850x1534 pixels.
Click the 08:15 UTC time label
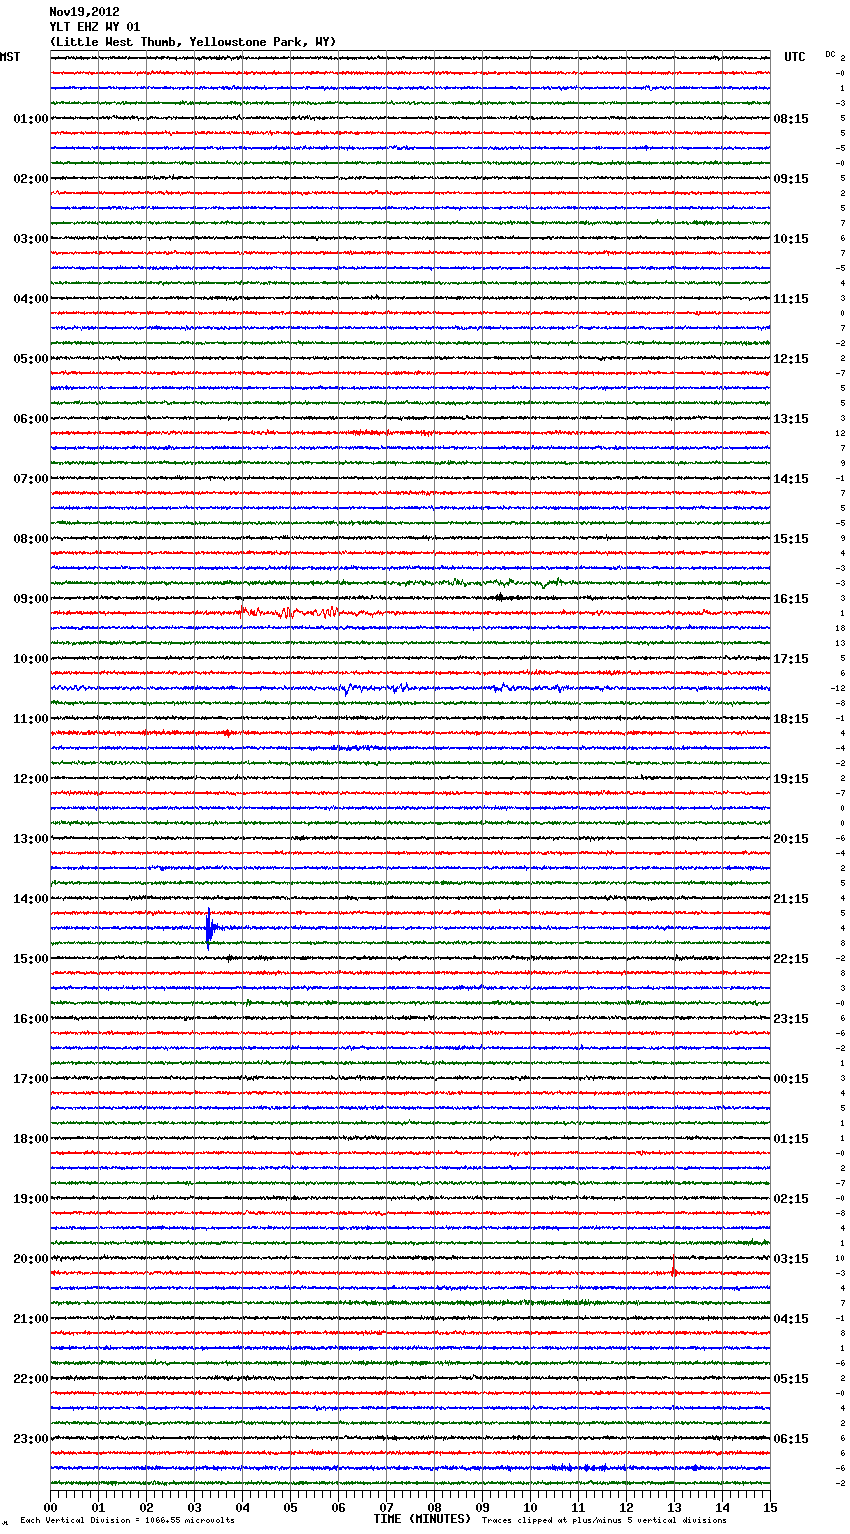pyautogui.click(x=791, y=119)
